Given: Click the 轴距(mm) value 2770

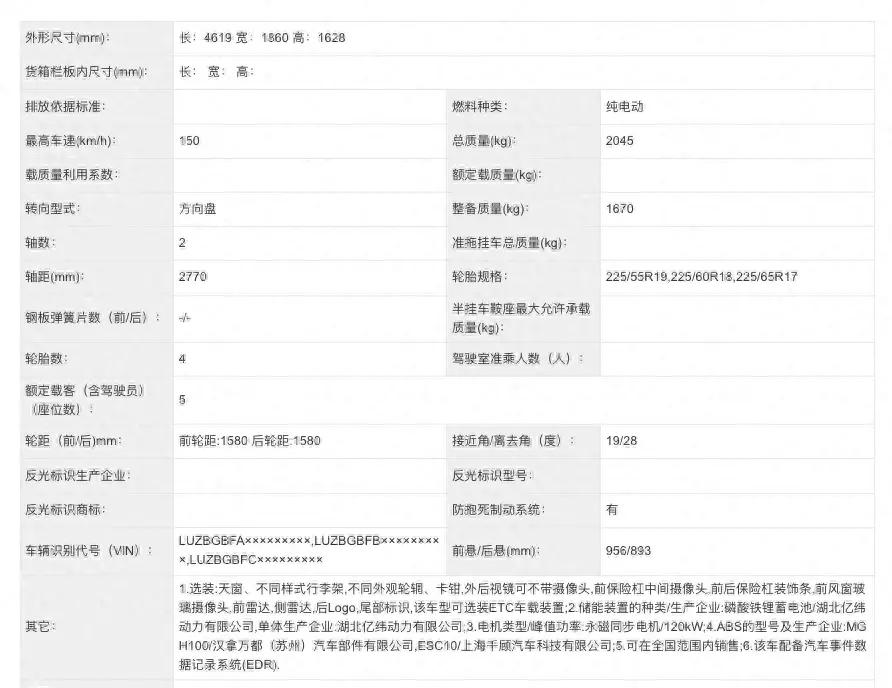Looking at the screenshot, I should pyautogui.click(x=192, y=276).
